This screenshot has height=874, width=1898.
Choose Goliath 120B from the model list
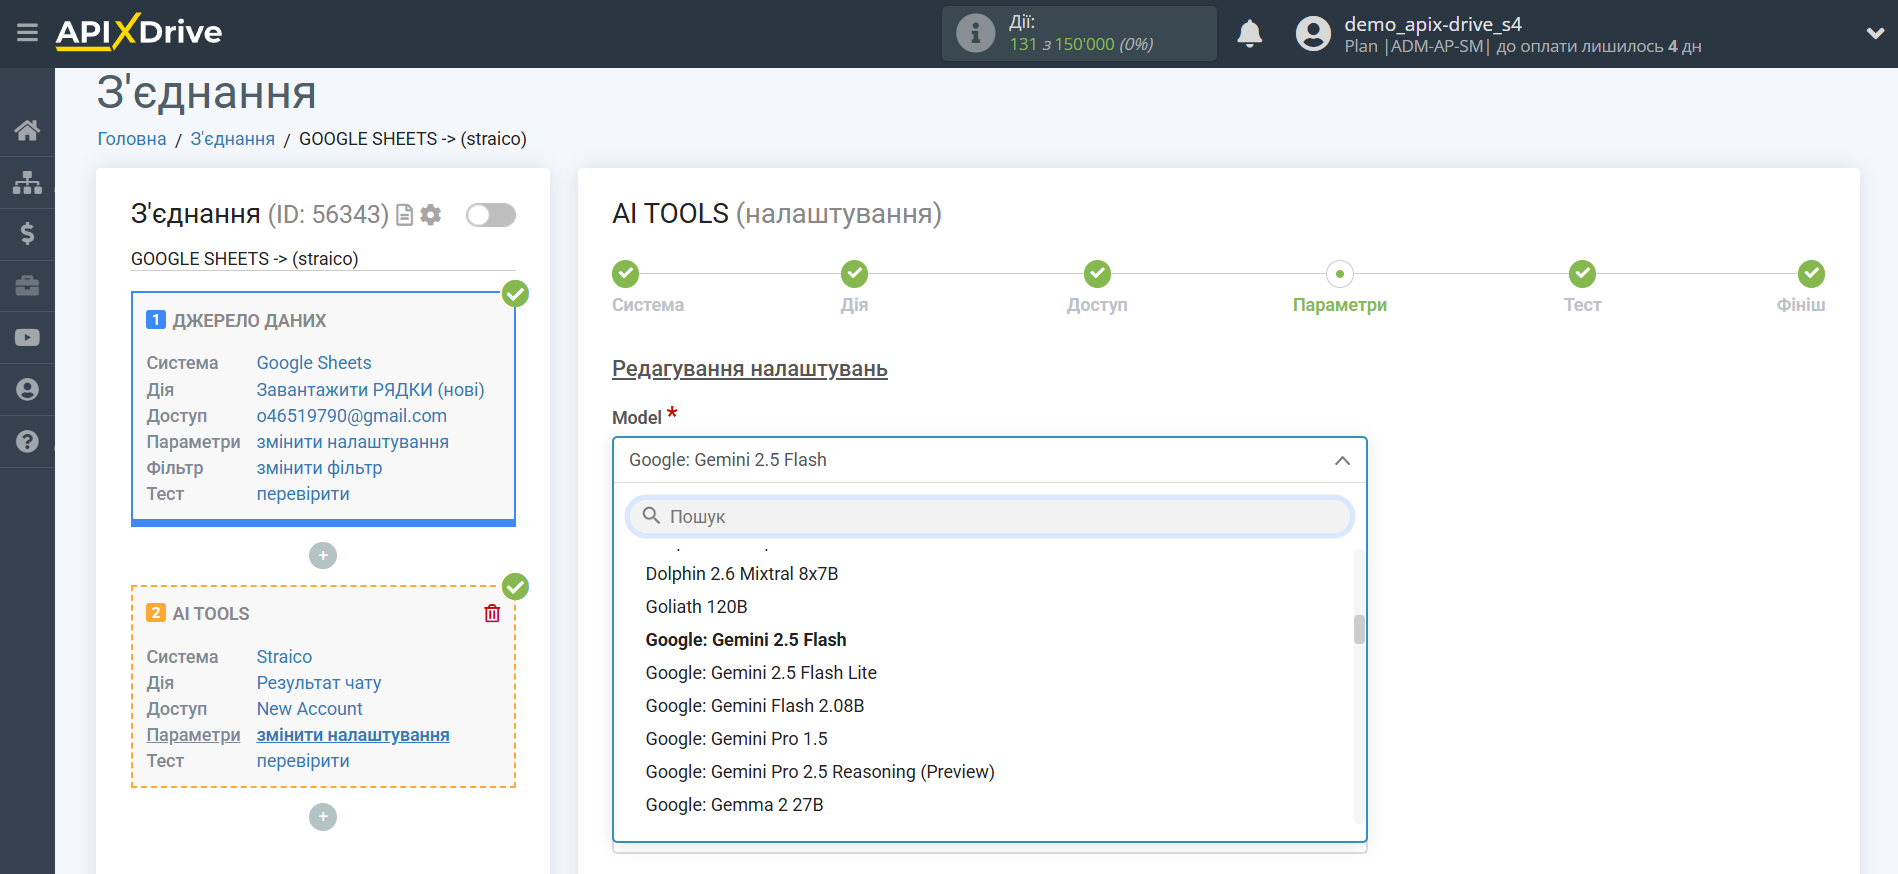coord(696,607)
